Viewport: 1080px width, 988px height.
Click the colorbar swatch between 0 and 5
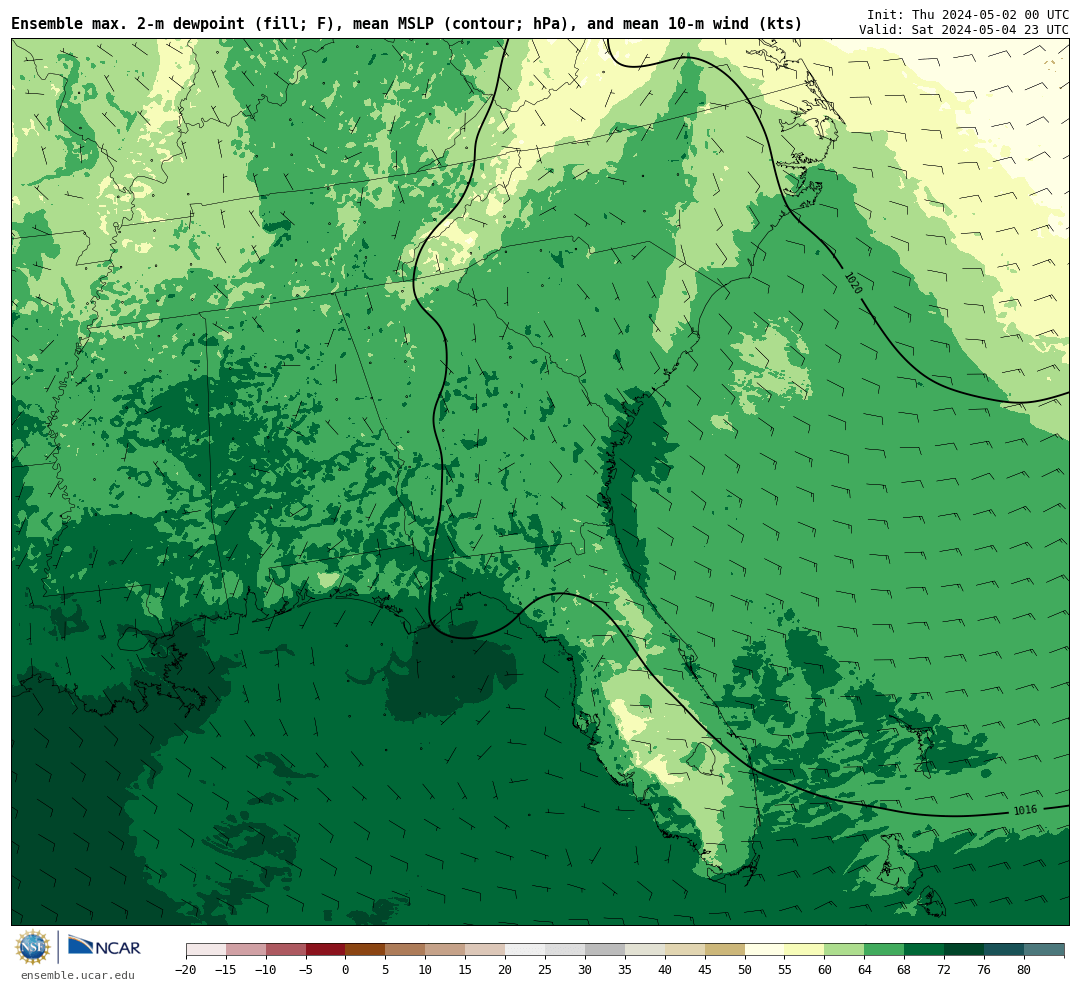pyautogui.click(x=365, y=950)
